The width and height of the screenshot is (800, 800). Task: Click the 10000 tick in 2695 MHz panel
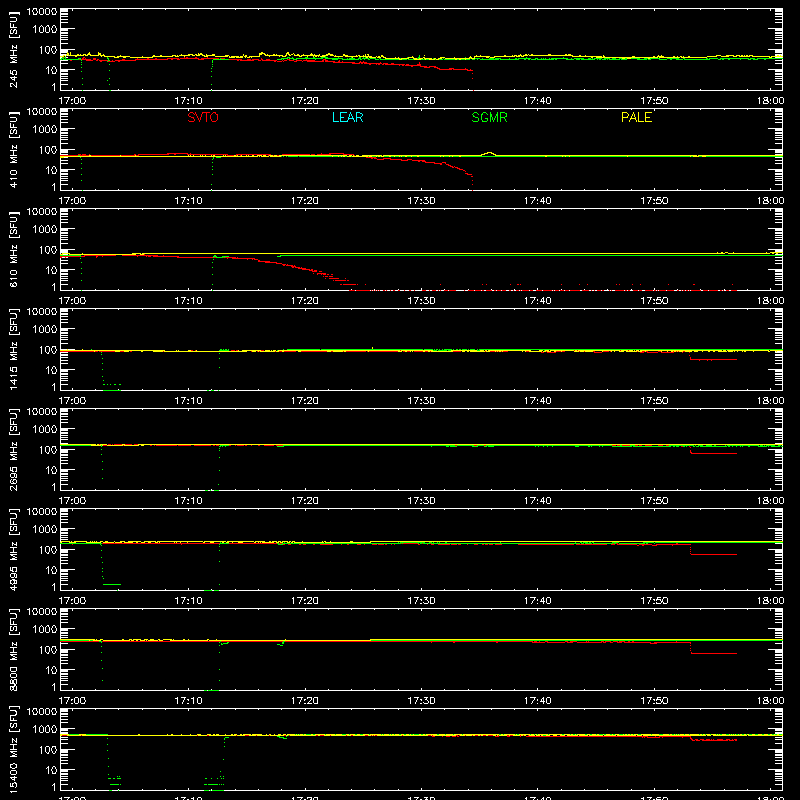pos(42,411)
